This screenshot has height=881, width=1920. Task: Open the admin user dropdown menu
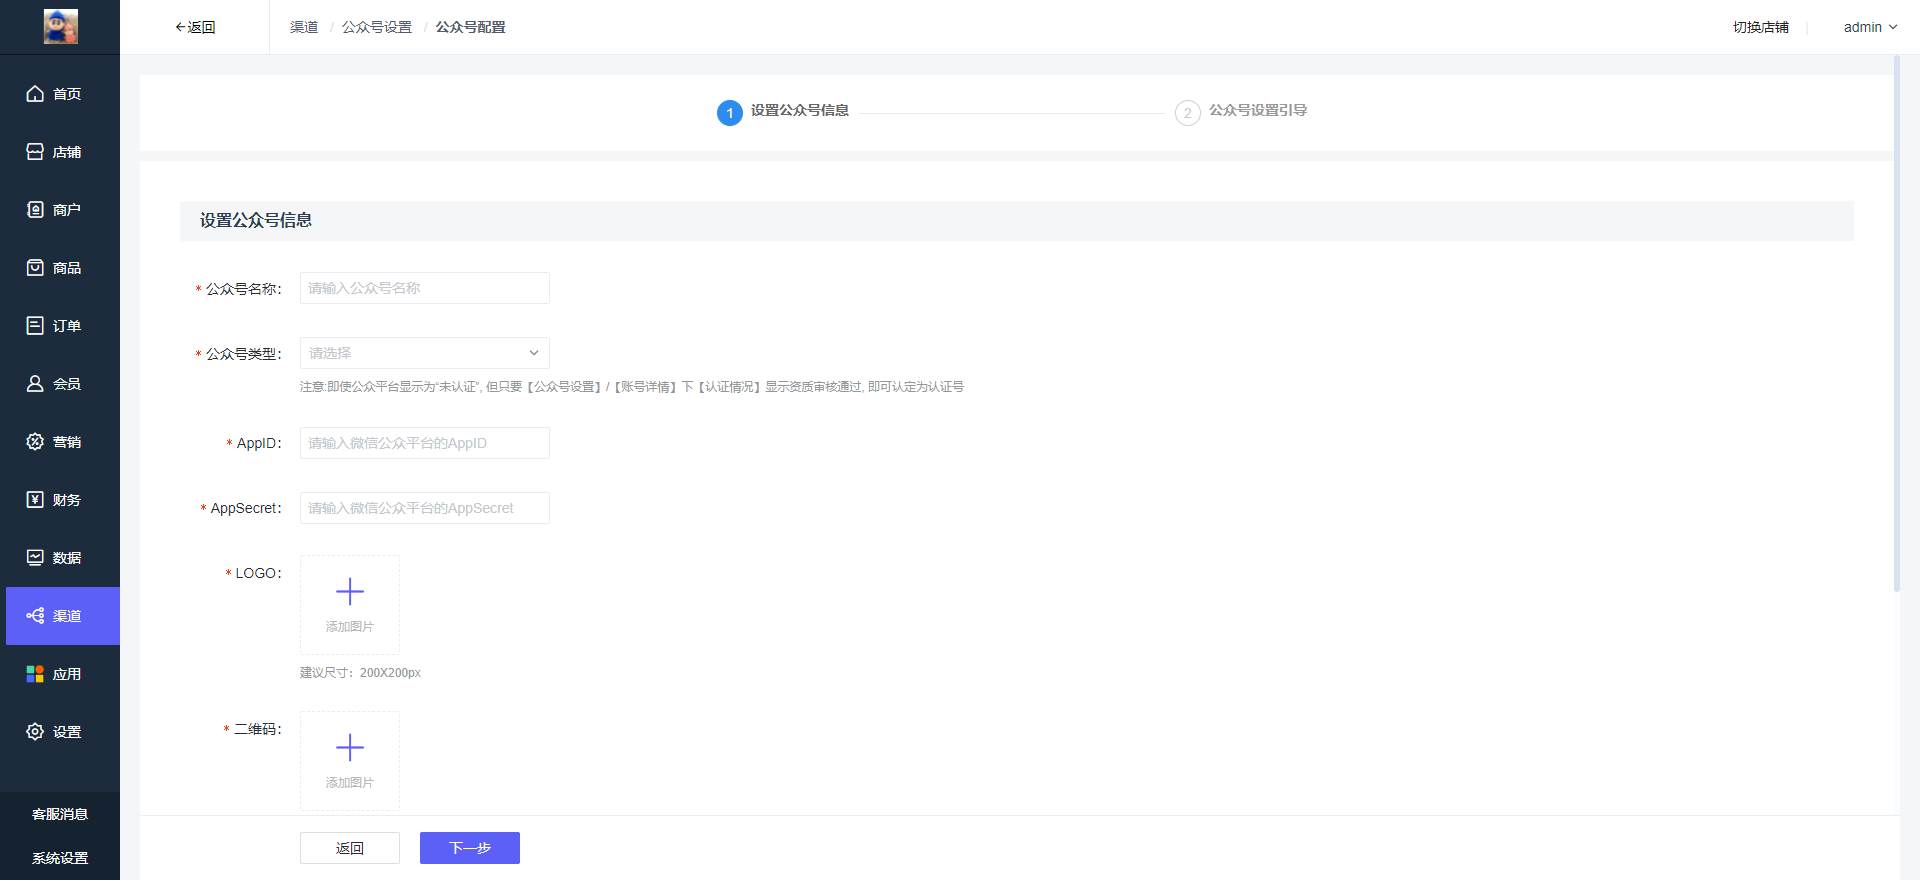tap(1869, 27)
